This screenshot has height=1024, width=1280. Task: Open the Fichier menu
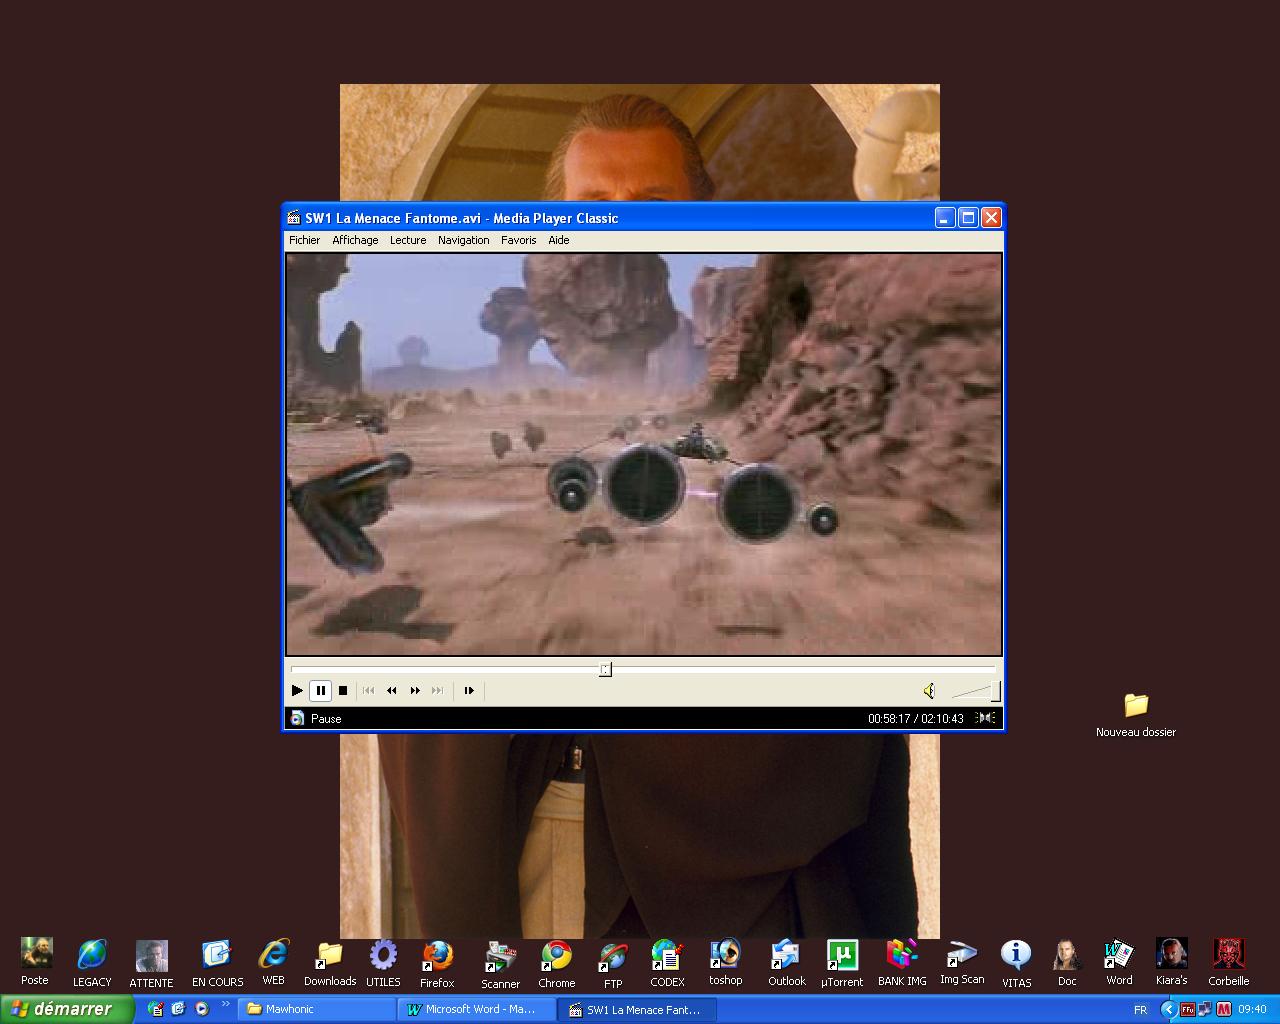[x=304, y=240]
